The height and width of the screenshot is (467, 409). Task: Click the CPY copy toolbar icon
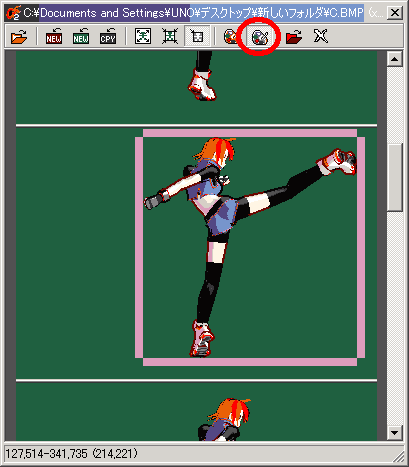pyautogui.click(x=108, y=36)
